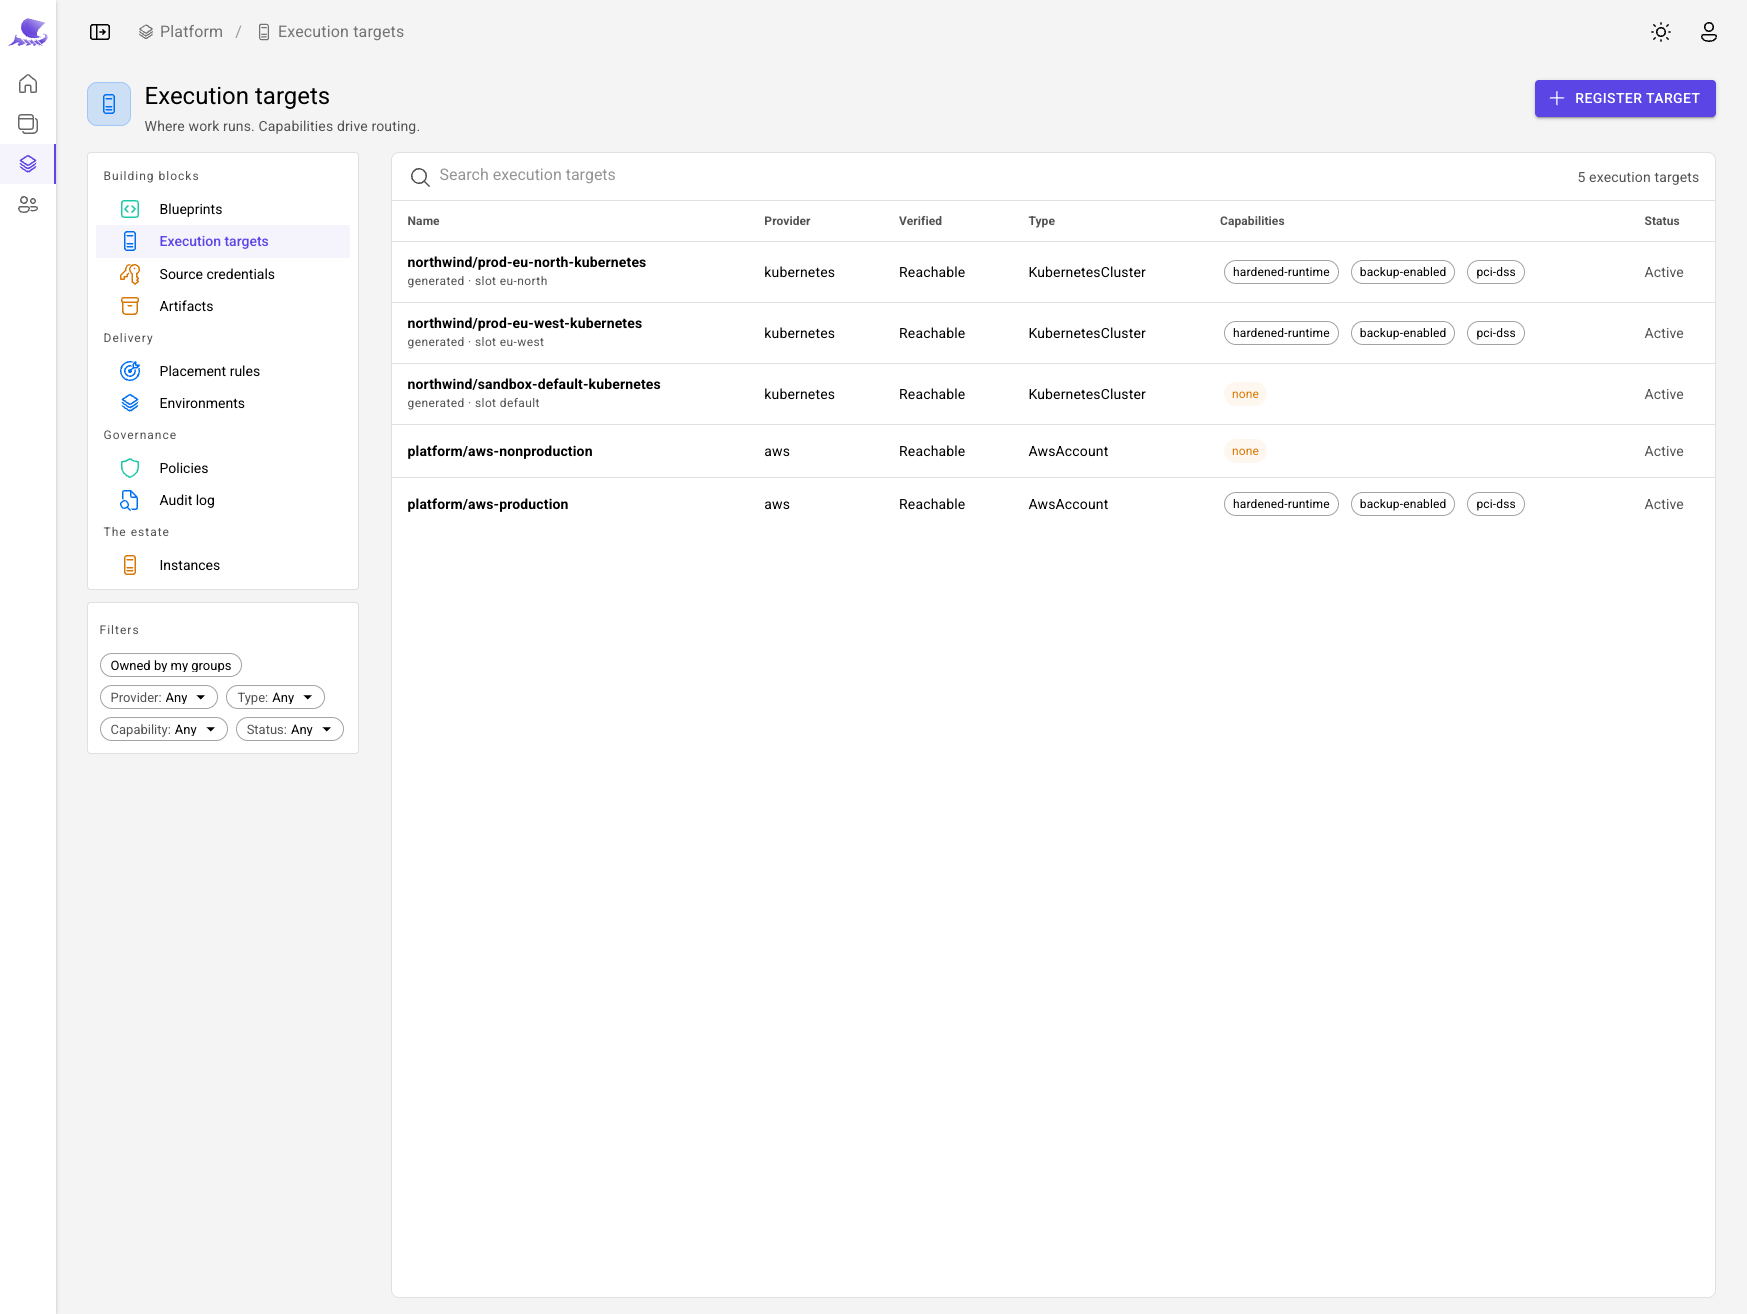The width and height of the screenshot is (1747, 1314).
Task: Open the Type: Any dropdown
Action: [275, 697]
